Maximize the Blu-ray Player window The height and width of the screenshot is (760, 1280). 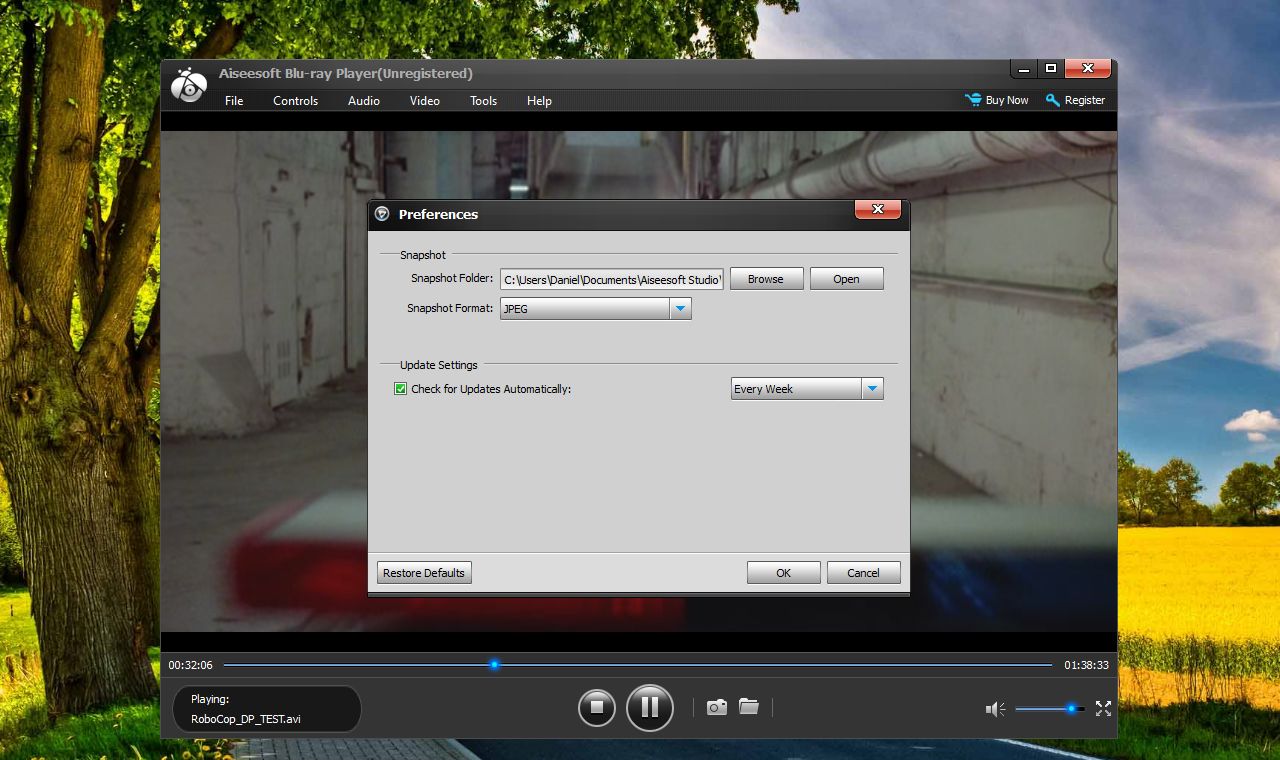pyautogui.click(x=1050, y=69)
